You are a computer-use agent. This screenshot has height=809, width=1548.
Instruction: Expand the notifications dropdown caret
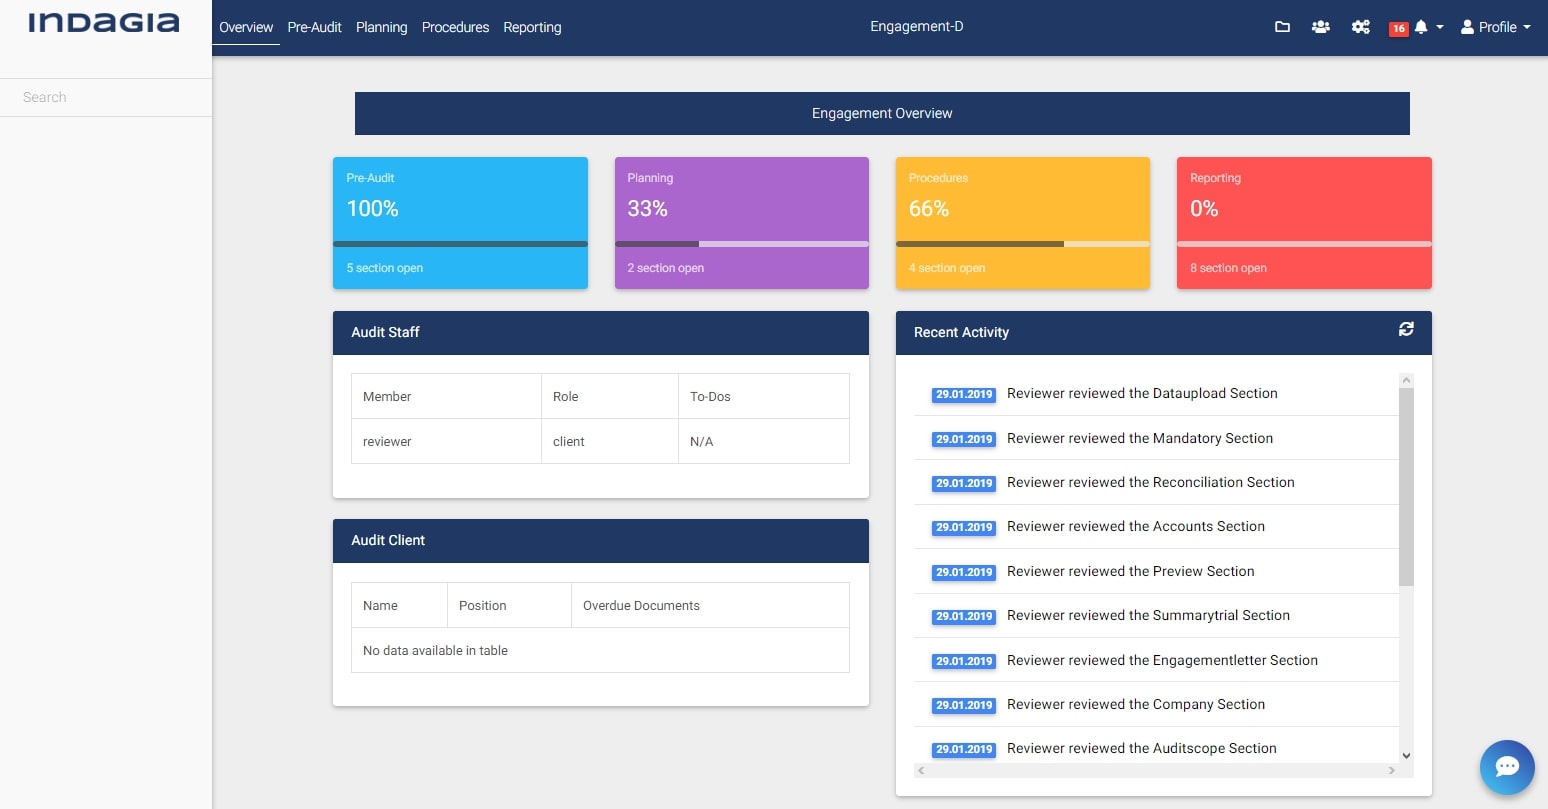[x=1440, y=27]
